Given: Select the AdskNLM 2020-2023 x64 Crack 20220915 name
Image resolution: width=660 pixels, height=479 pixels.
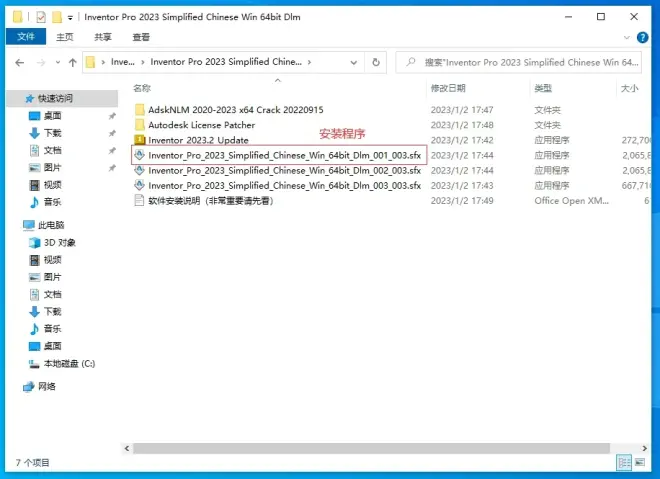Looking at the screenshot, I should coord(236,110).
